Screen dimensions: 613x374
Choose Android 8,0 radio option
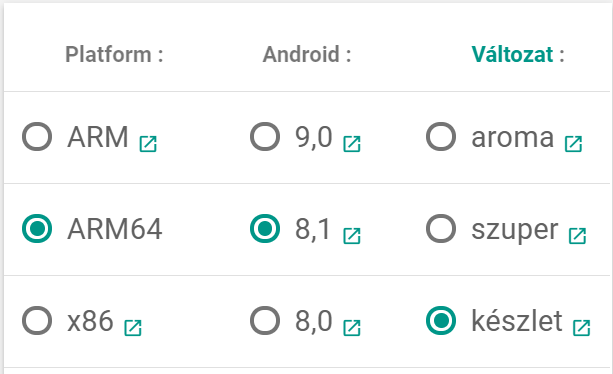click(265, 321)
